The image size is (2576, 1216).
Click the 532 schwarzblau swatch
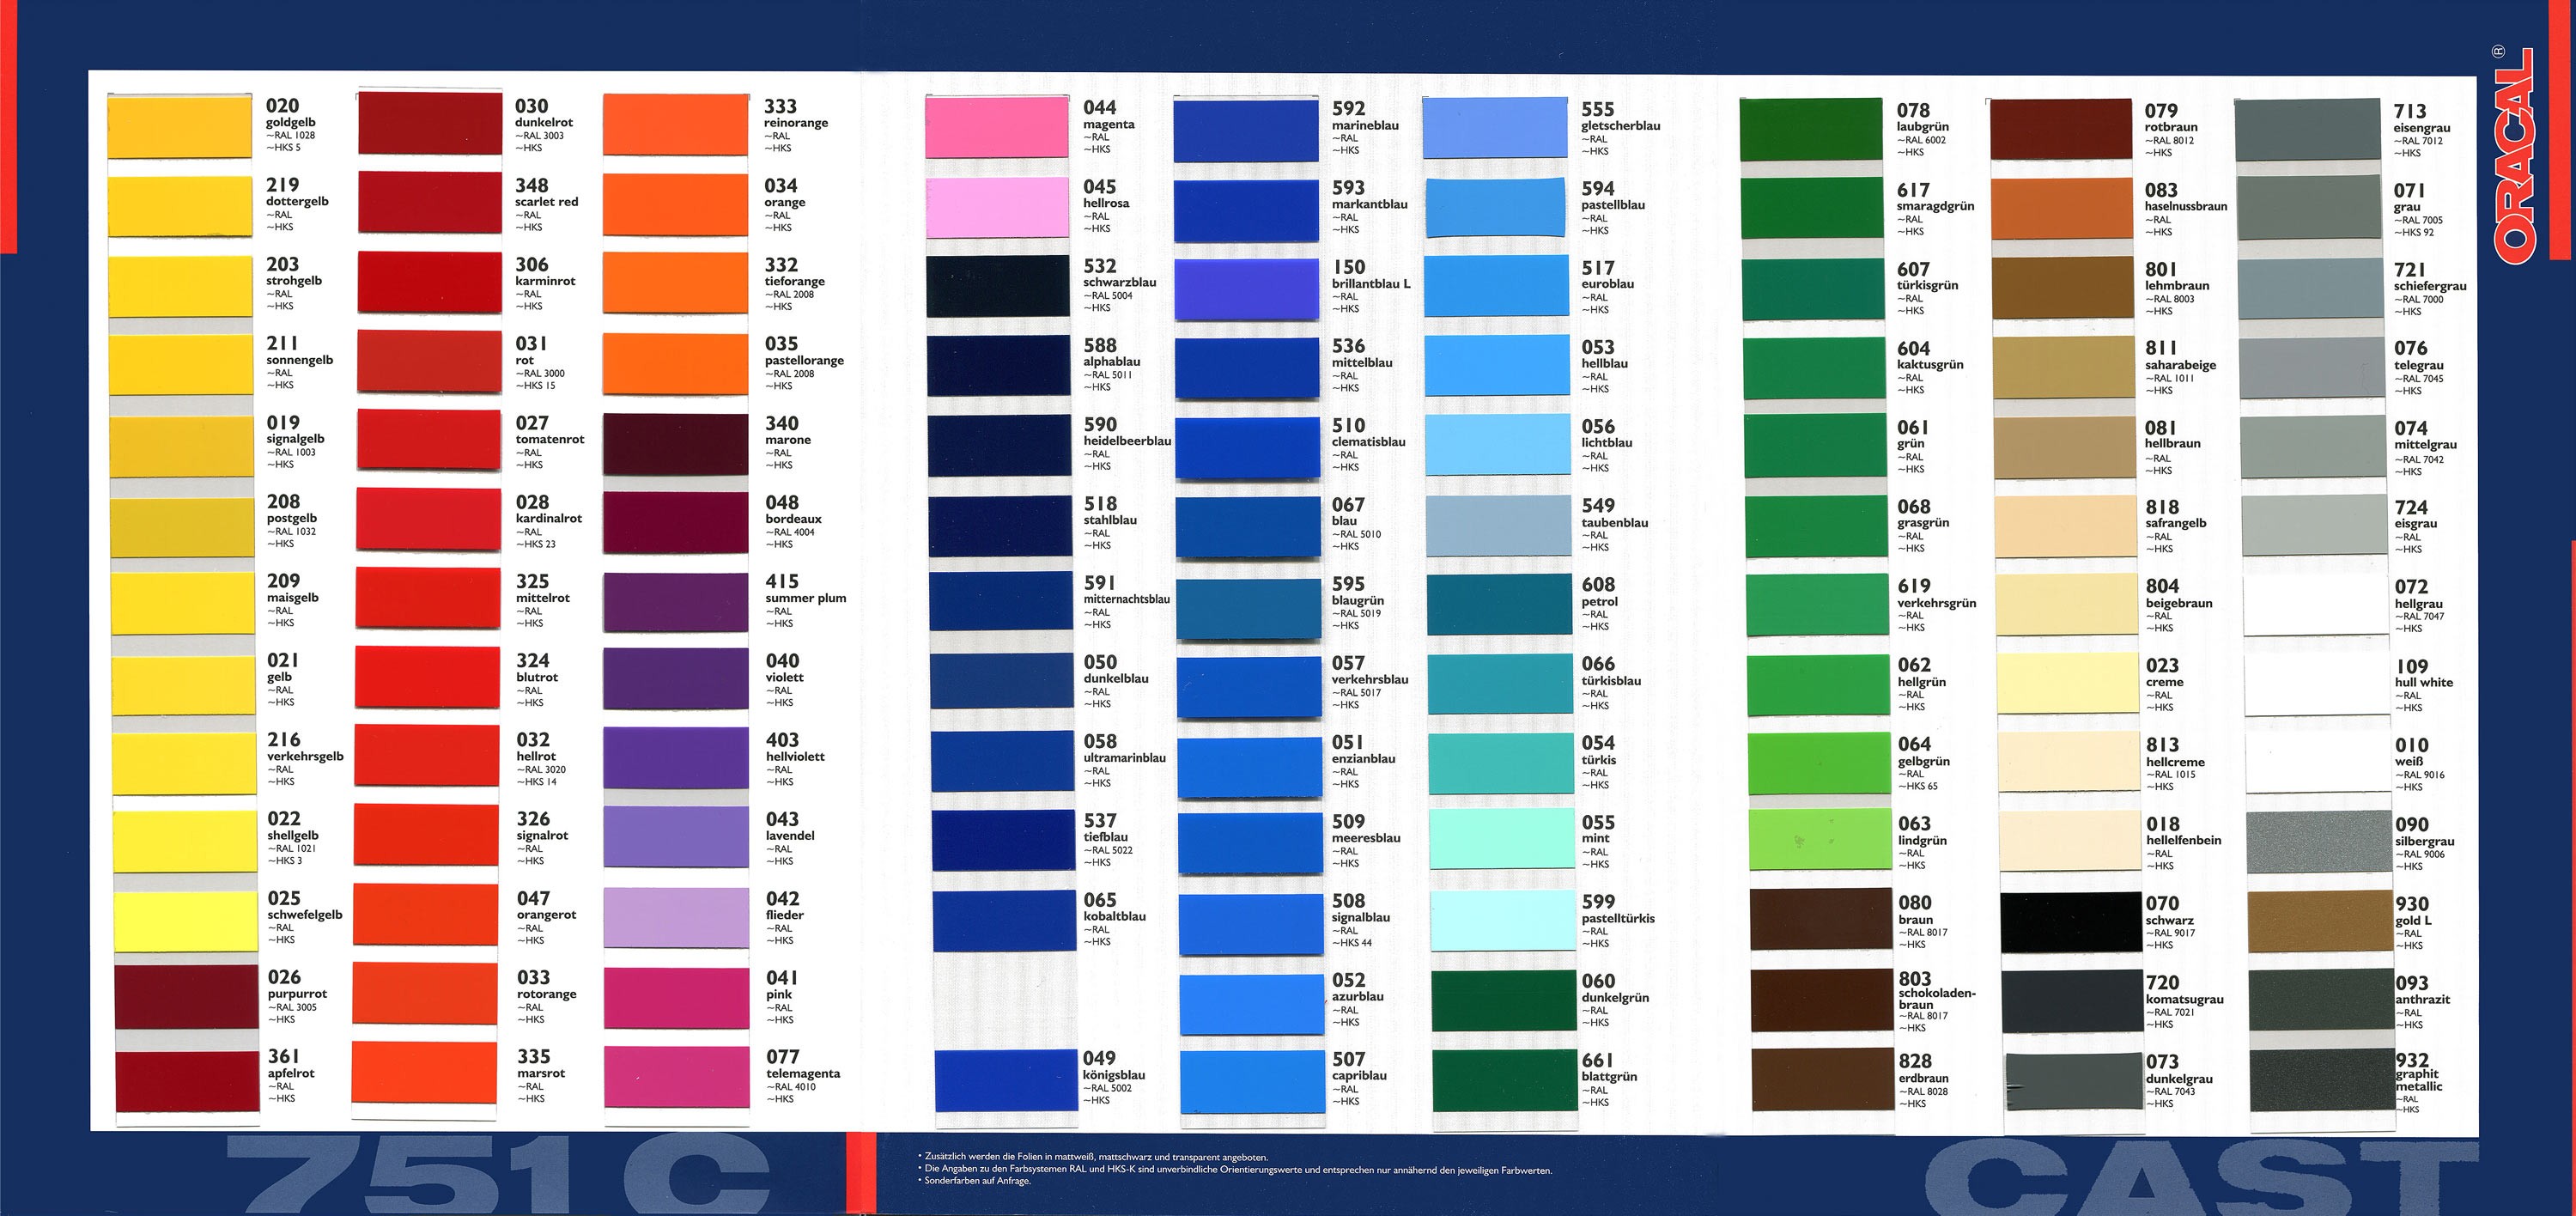click(x=998, y=287)
